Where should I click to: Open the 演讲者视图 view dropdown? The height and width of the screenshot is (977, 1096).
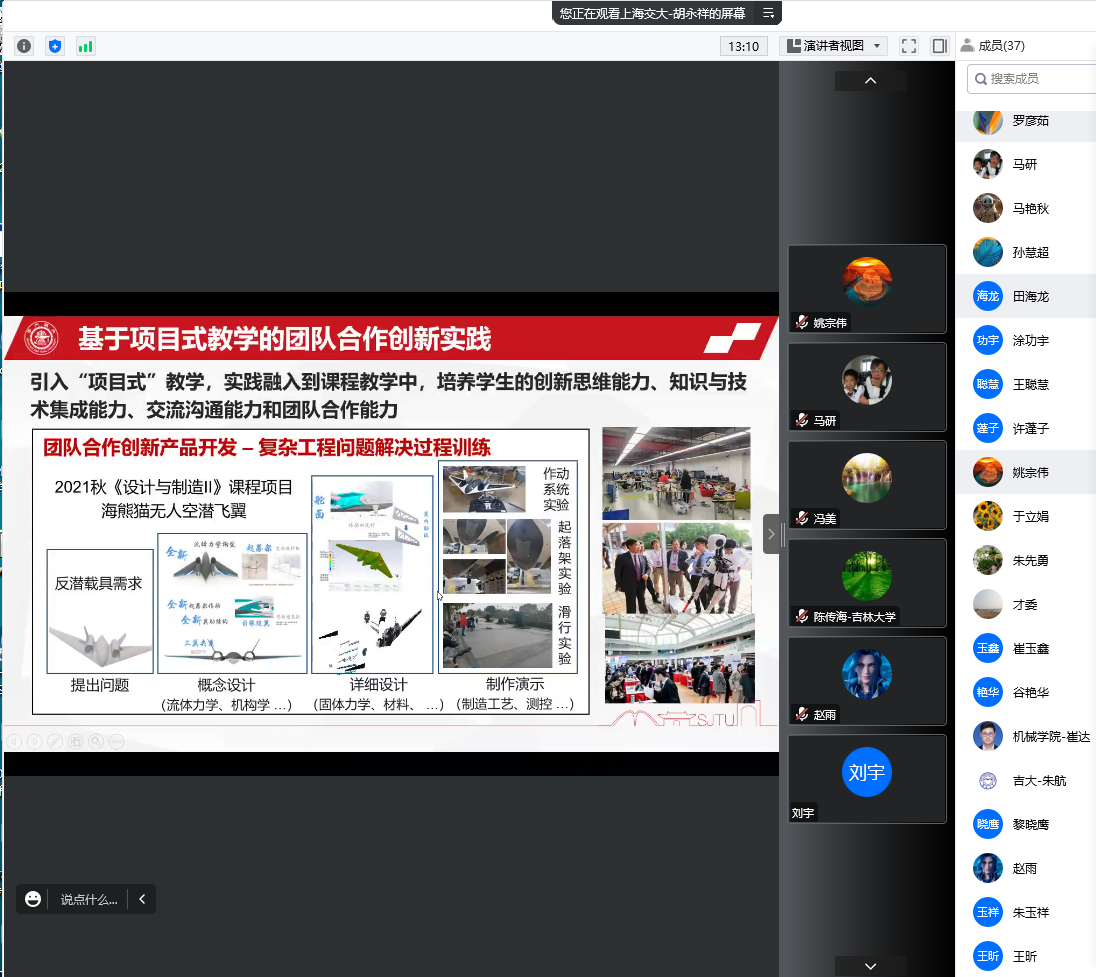tap(834, 46)
